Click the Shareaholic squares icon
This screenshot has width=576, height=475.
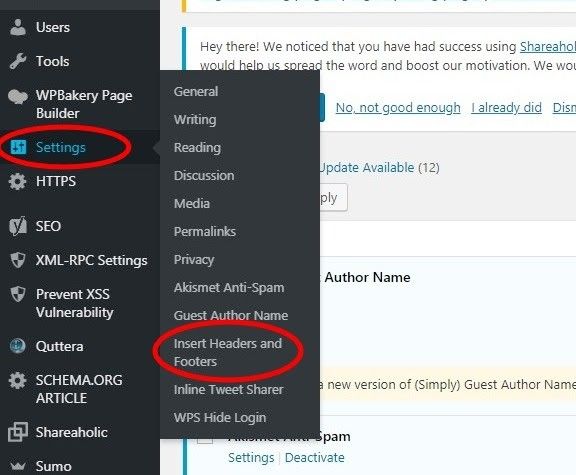pos(18,432)
